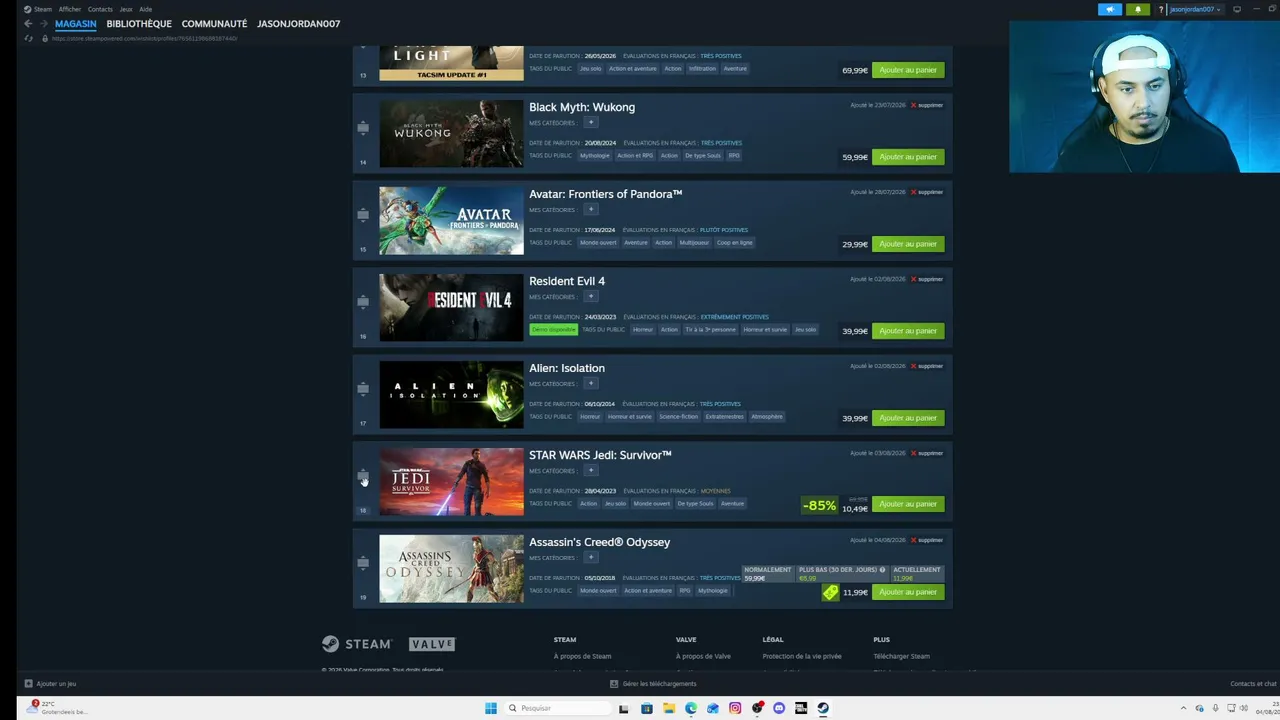Screen dimensions: 1280x720
Task: Remove Resident Evil 4 from wishlist
Action: tap(927, 279)
